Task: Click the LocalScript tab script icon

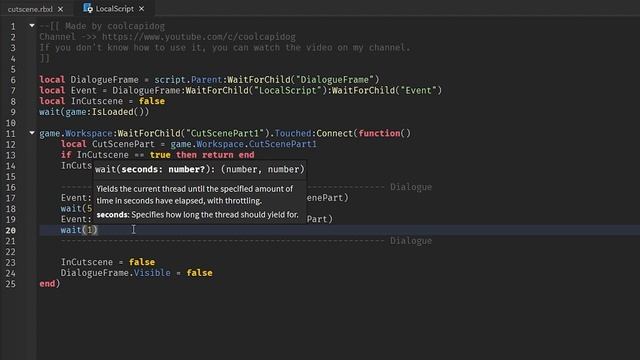Action: tap(87, 8)
